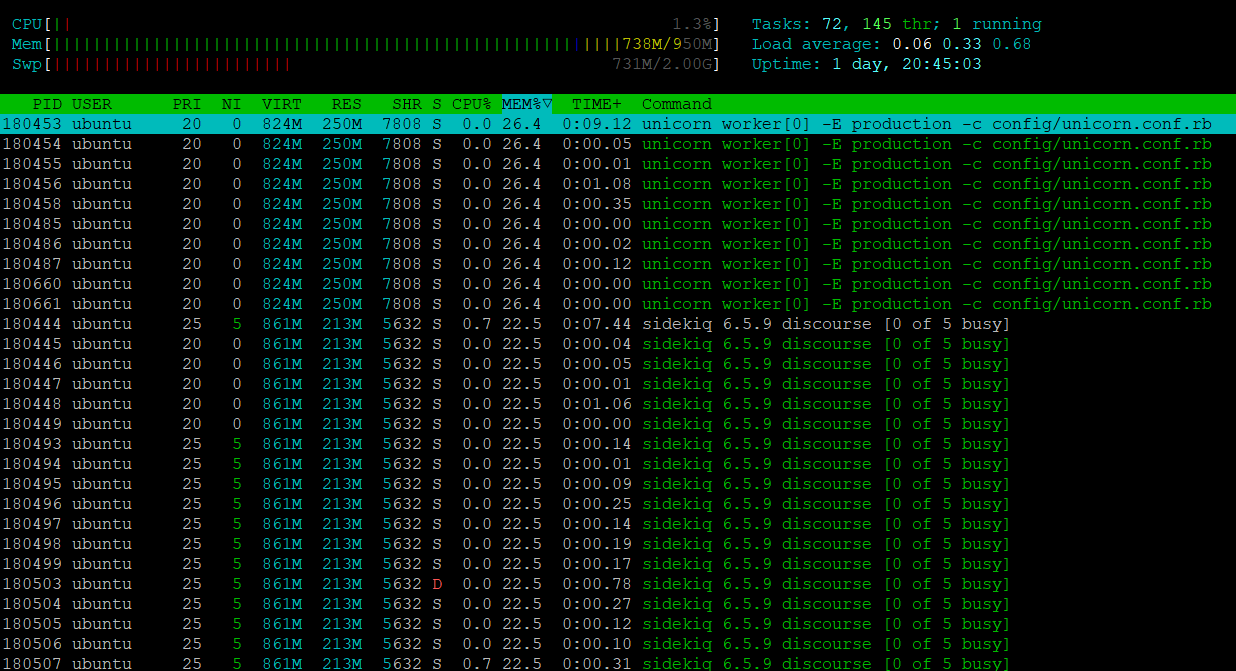Select process row with PID 180487
This screenshot has width=1236, height=671.
[x=618, y=264]
